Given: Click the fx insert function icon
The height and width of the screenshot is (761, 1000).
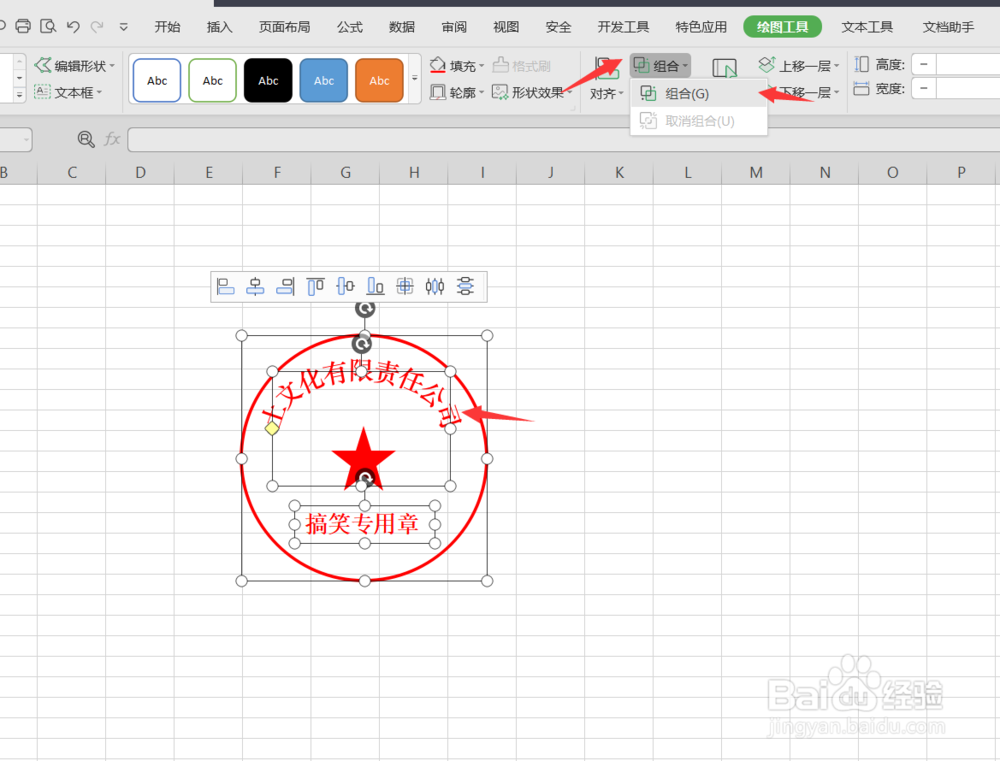Looking at the screenshot, I should (x=113, y=138).
